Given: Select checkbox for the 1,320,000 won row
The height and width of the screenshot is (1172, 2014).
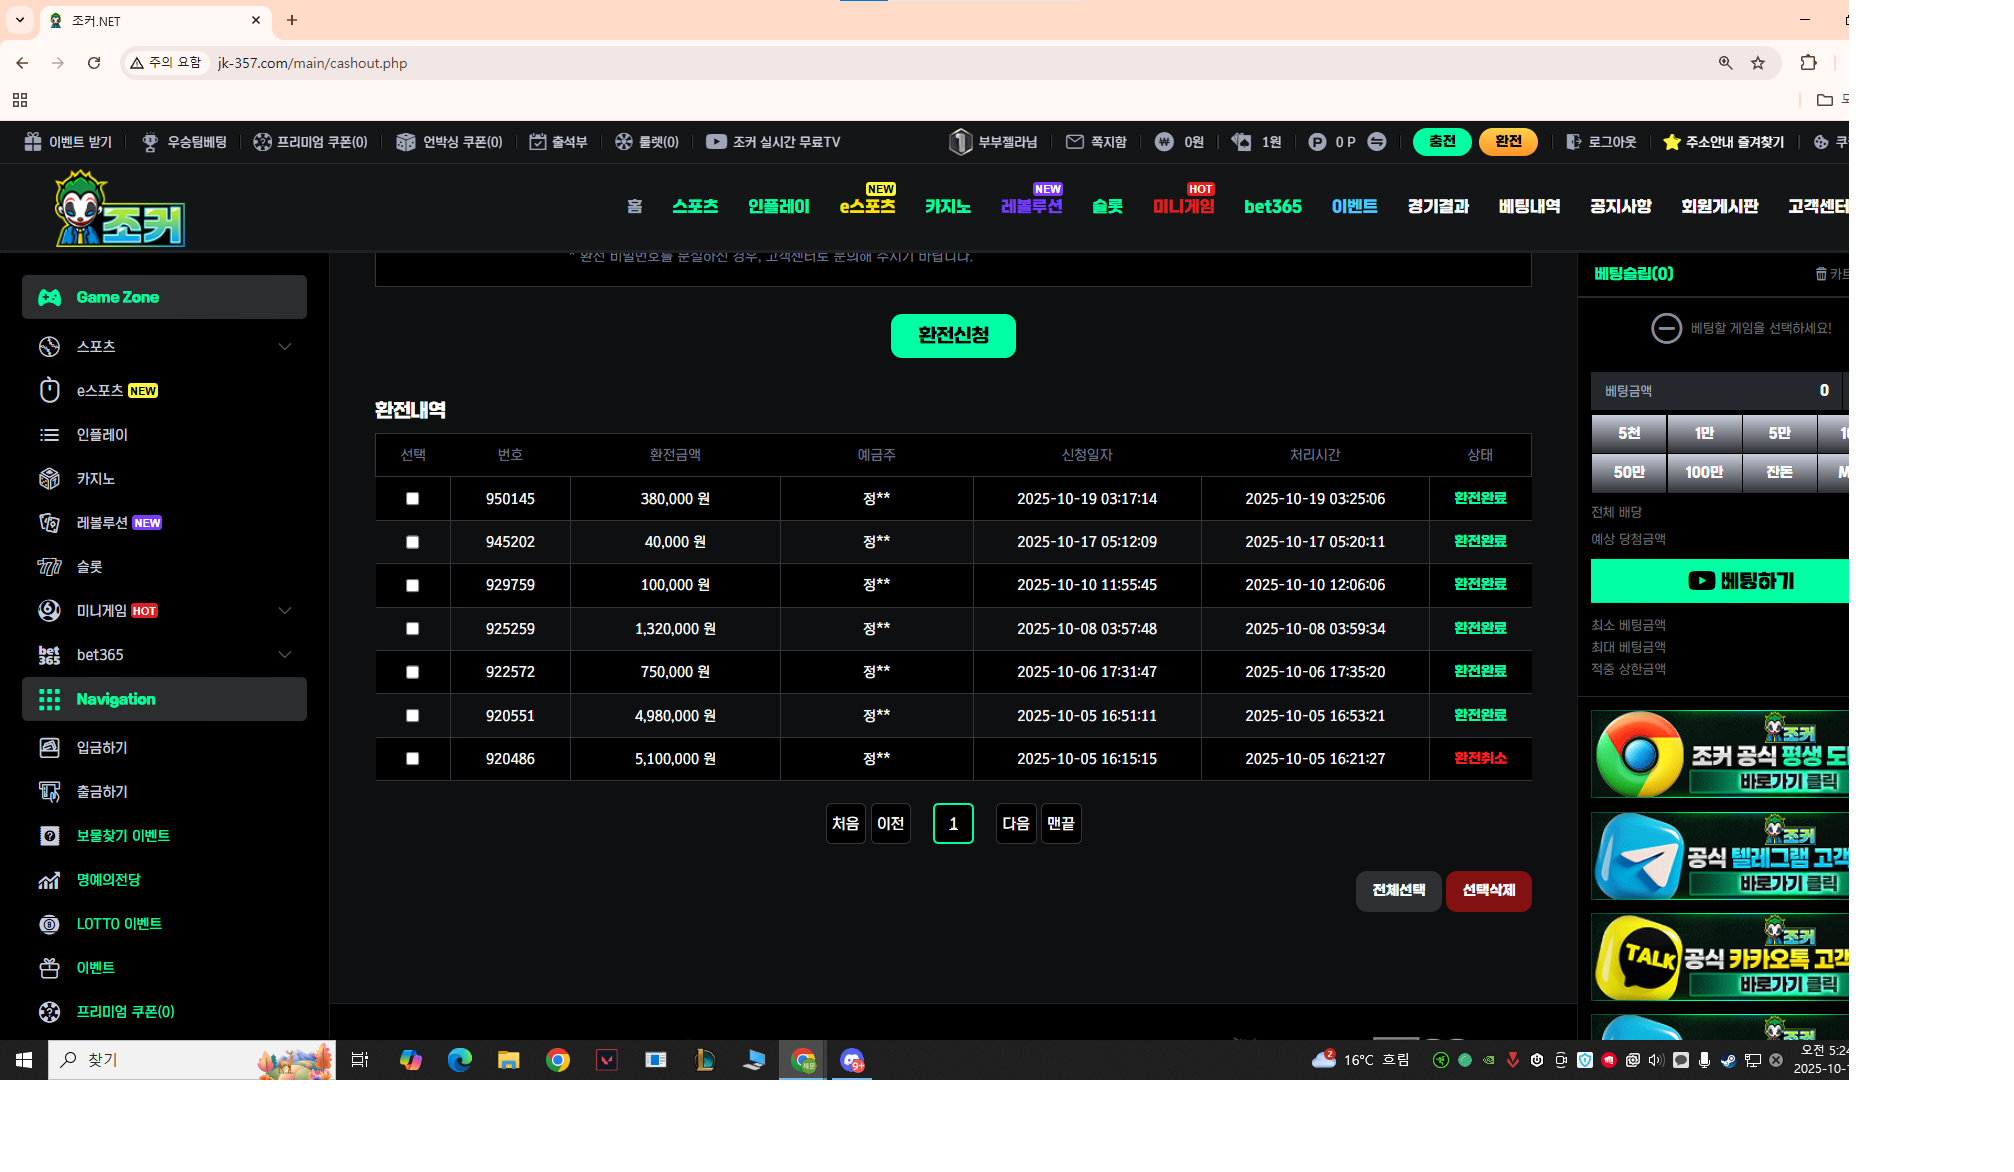Looking at the screenshot, I should (412, 629).
